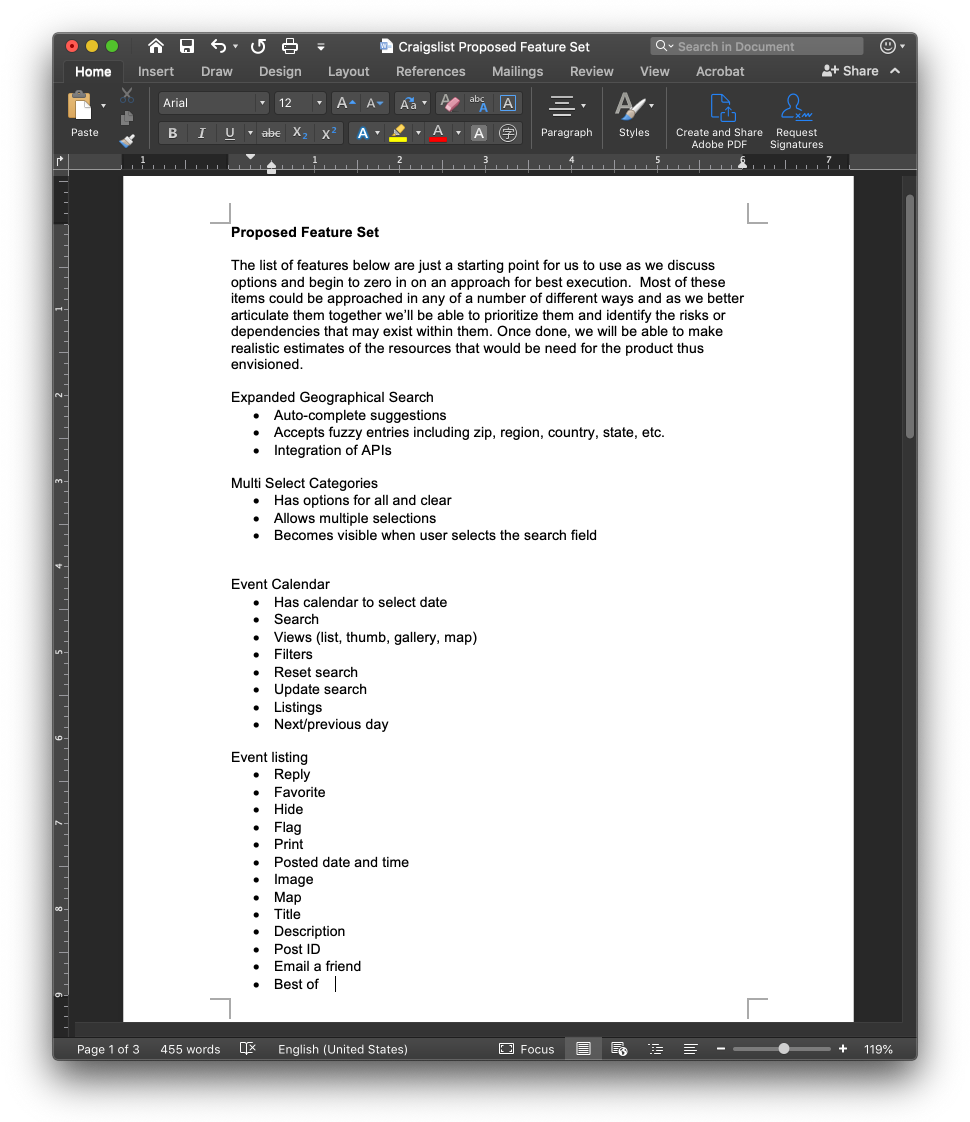Apply red font color

pyautogui.click(x=438, y=133)
